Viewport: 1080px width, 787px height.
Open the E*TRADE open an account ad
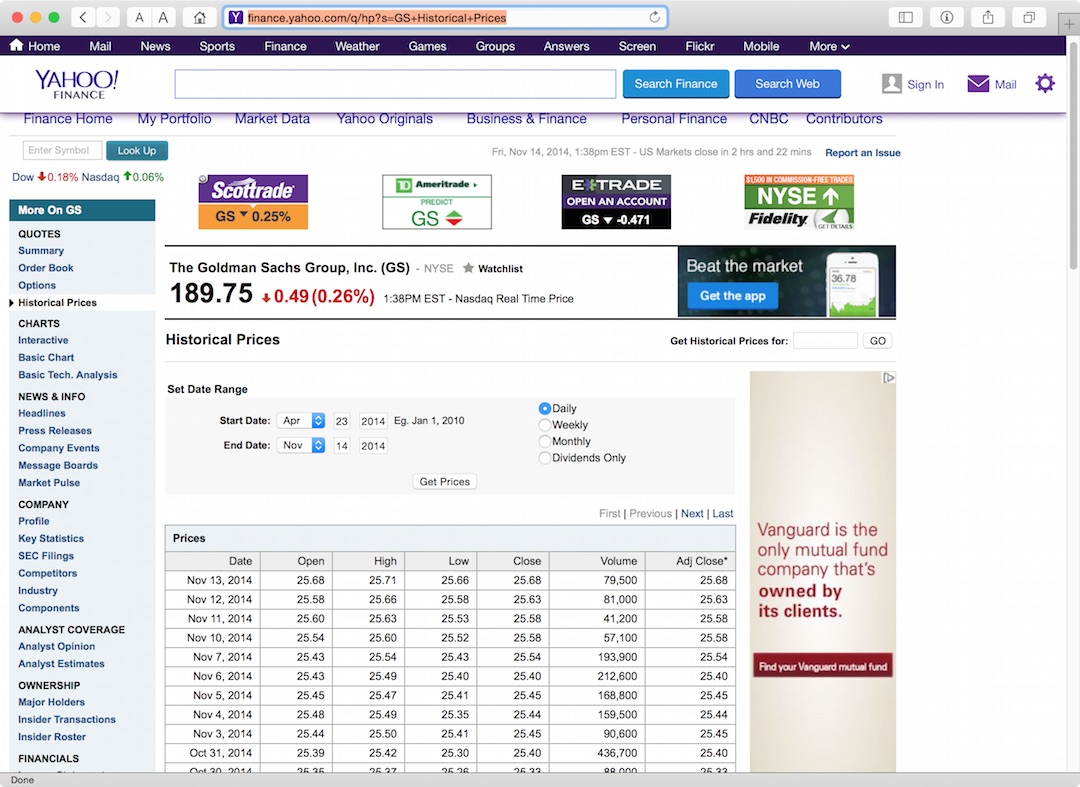pos(616,202)
